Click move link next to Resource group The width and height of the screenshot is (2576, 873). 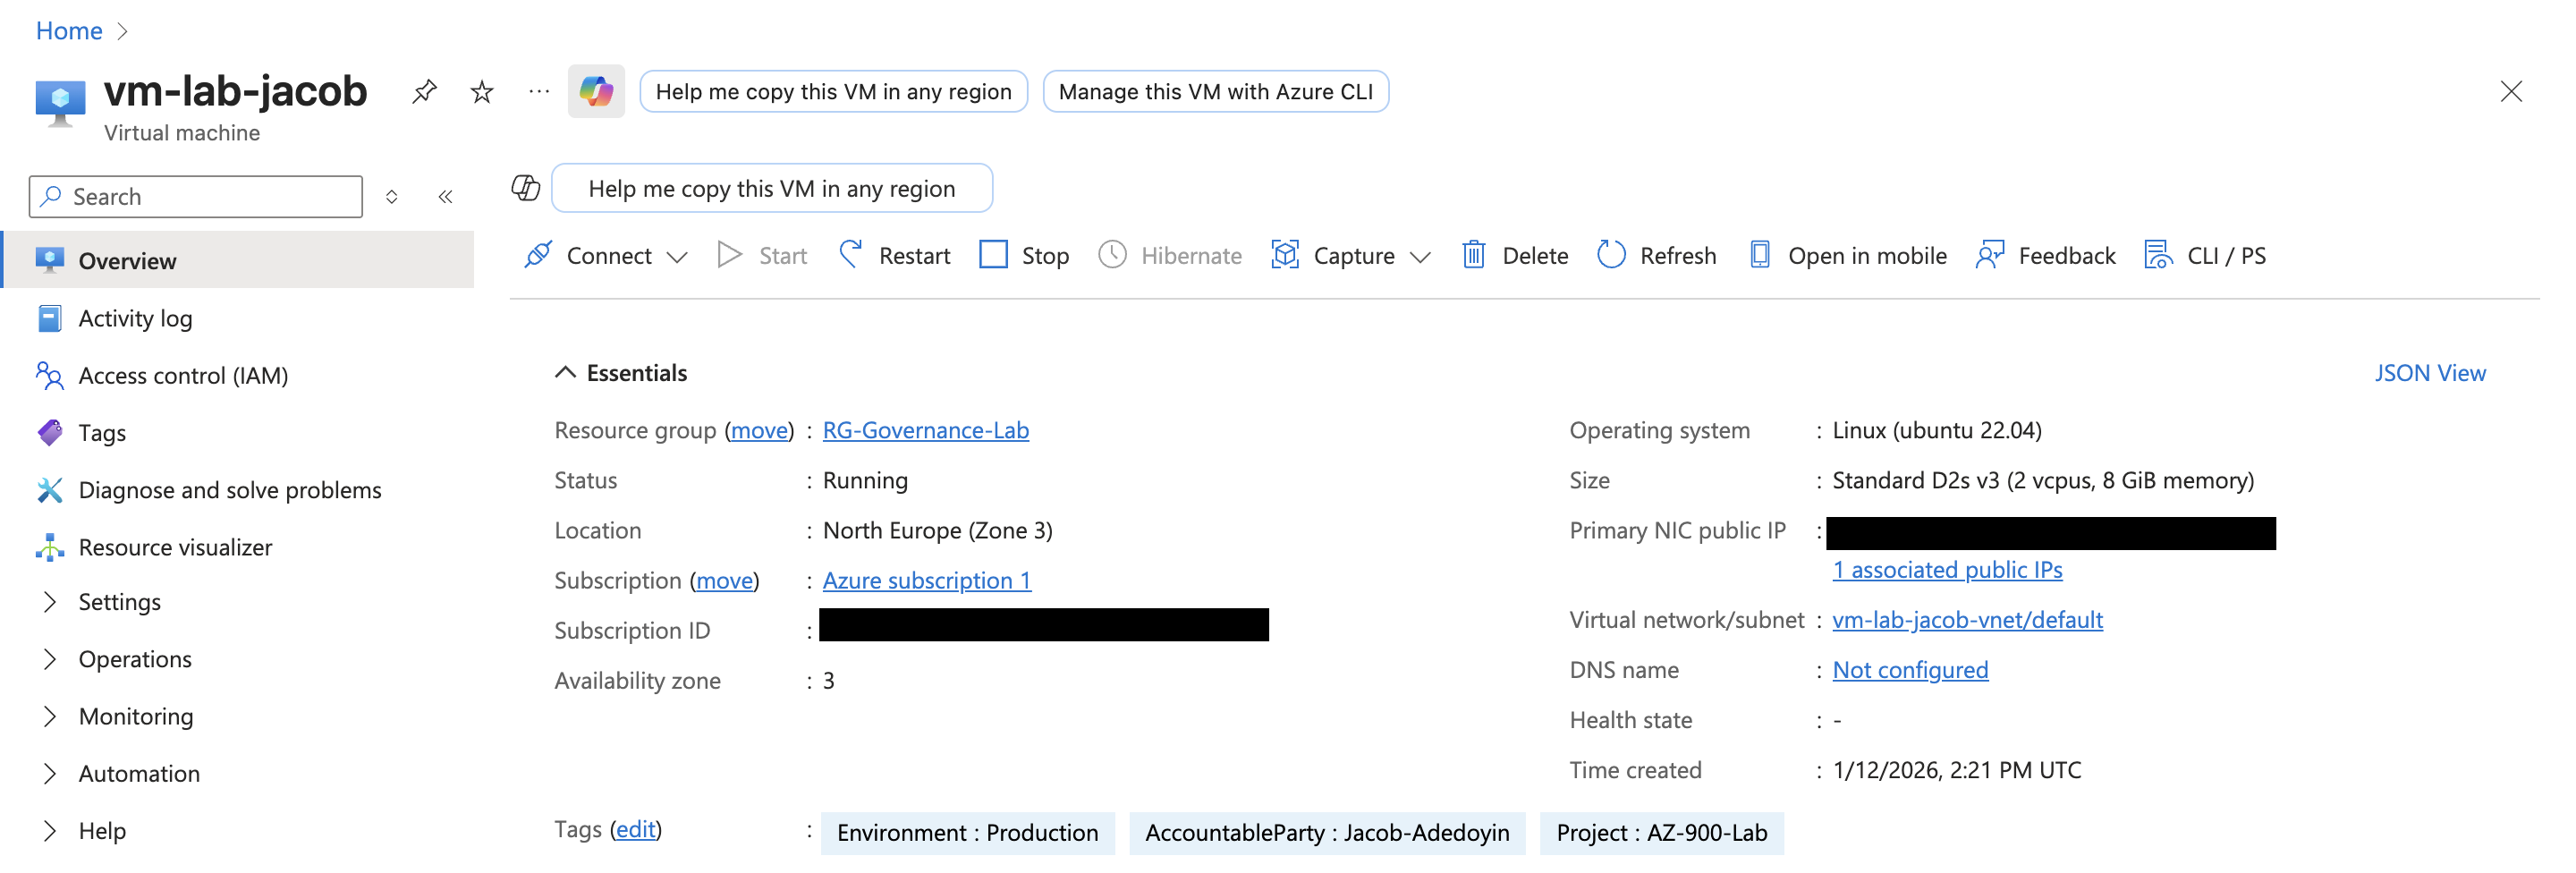click(759, 430)
